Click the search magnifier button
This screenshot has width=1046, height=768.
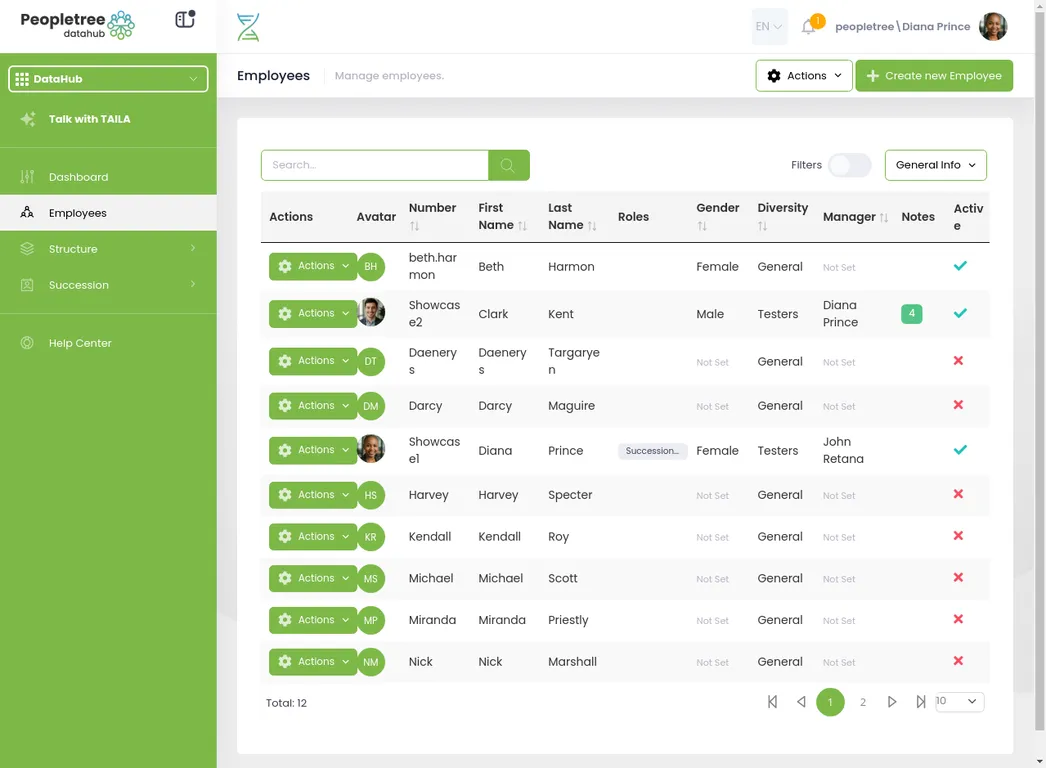pyautogui.click(x=508, y=165)
